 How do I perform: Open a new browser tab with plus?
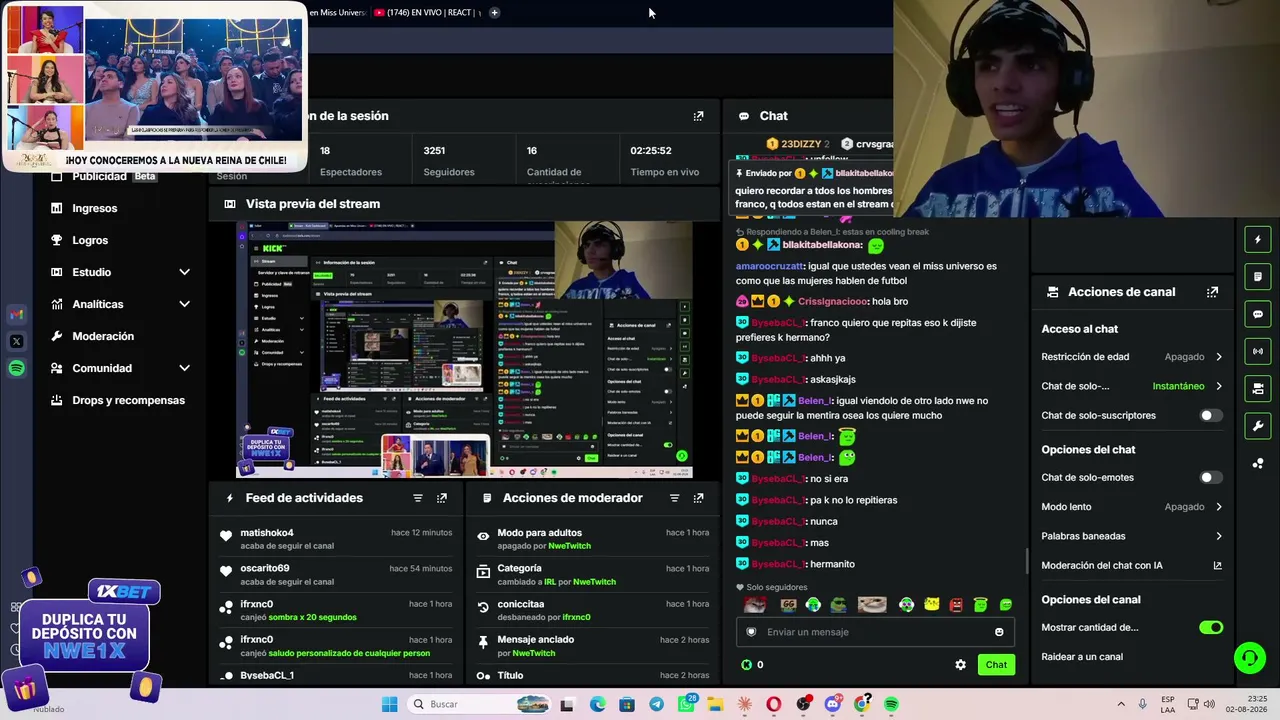494,12
